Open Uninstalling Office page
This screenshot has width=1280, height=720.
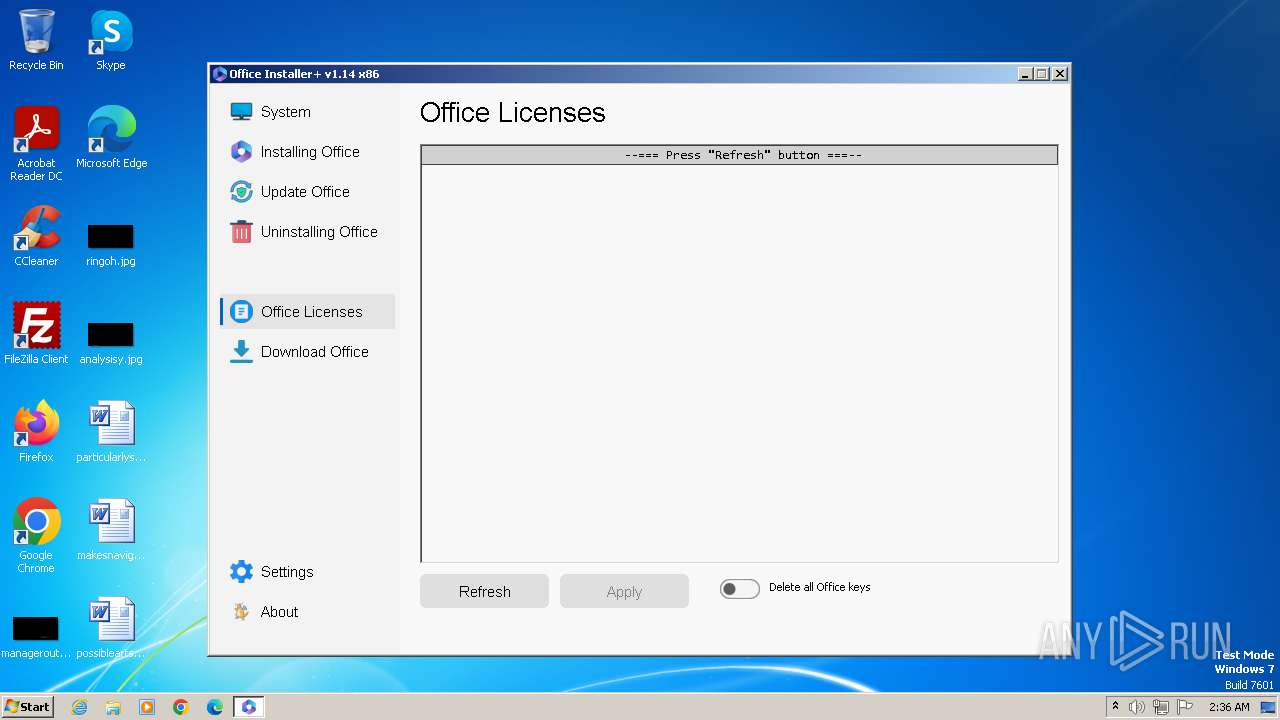(x=319, y=232)
